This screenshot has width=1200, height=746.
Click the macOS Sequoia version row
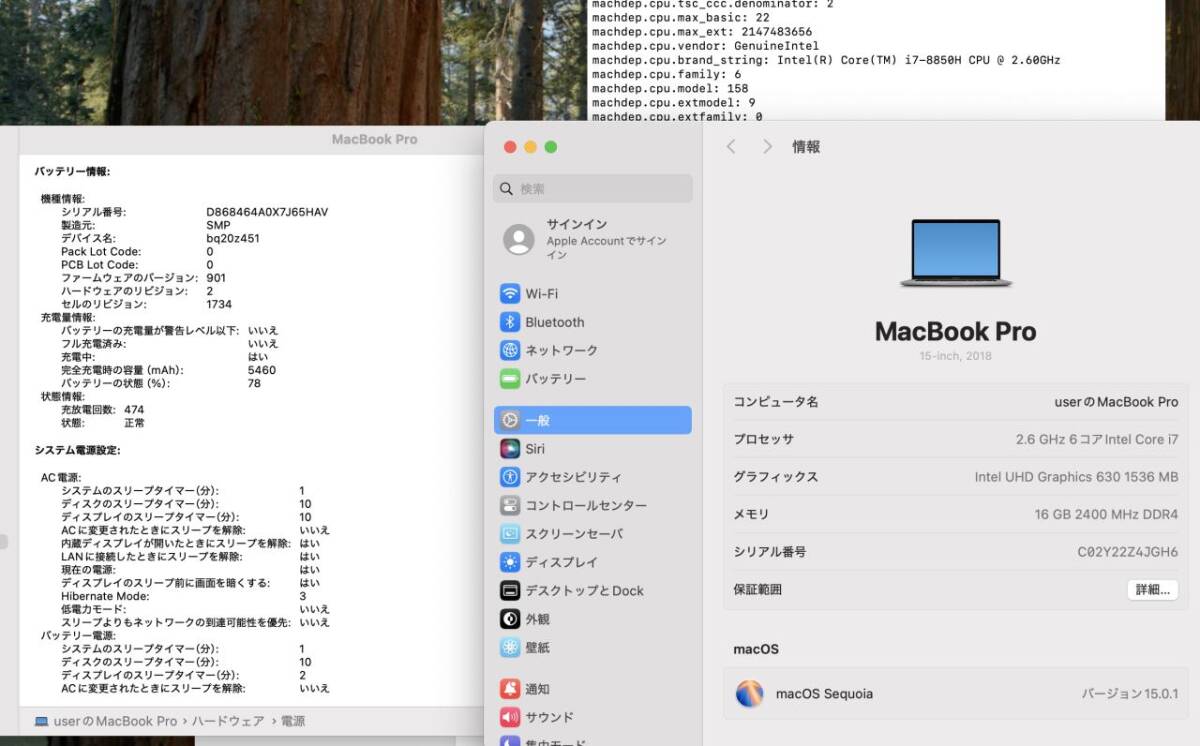tap(956, 693)
